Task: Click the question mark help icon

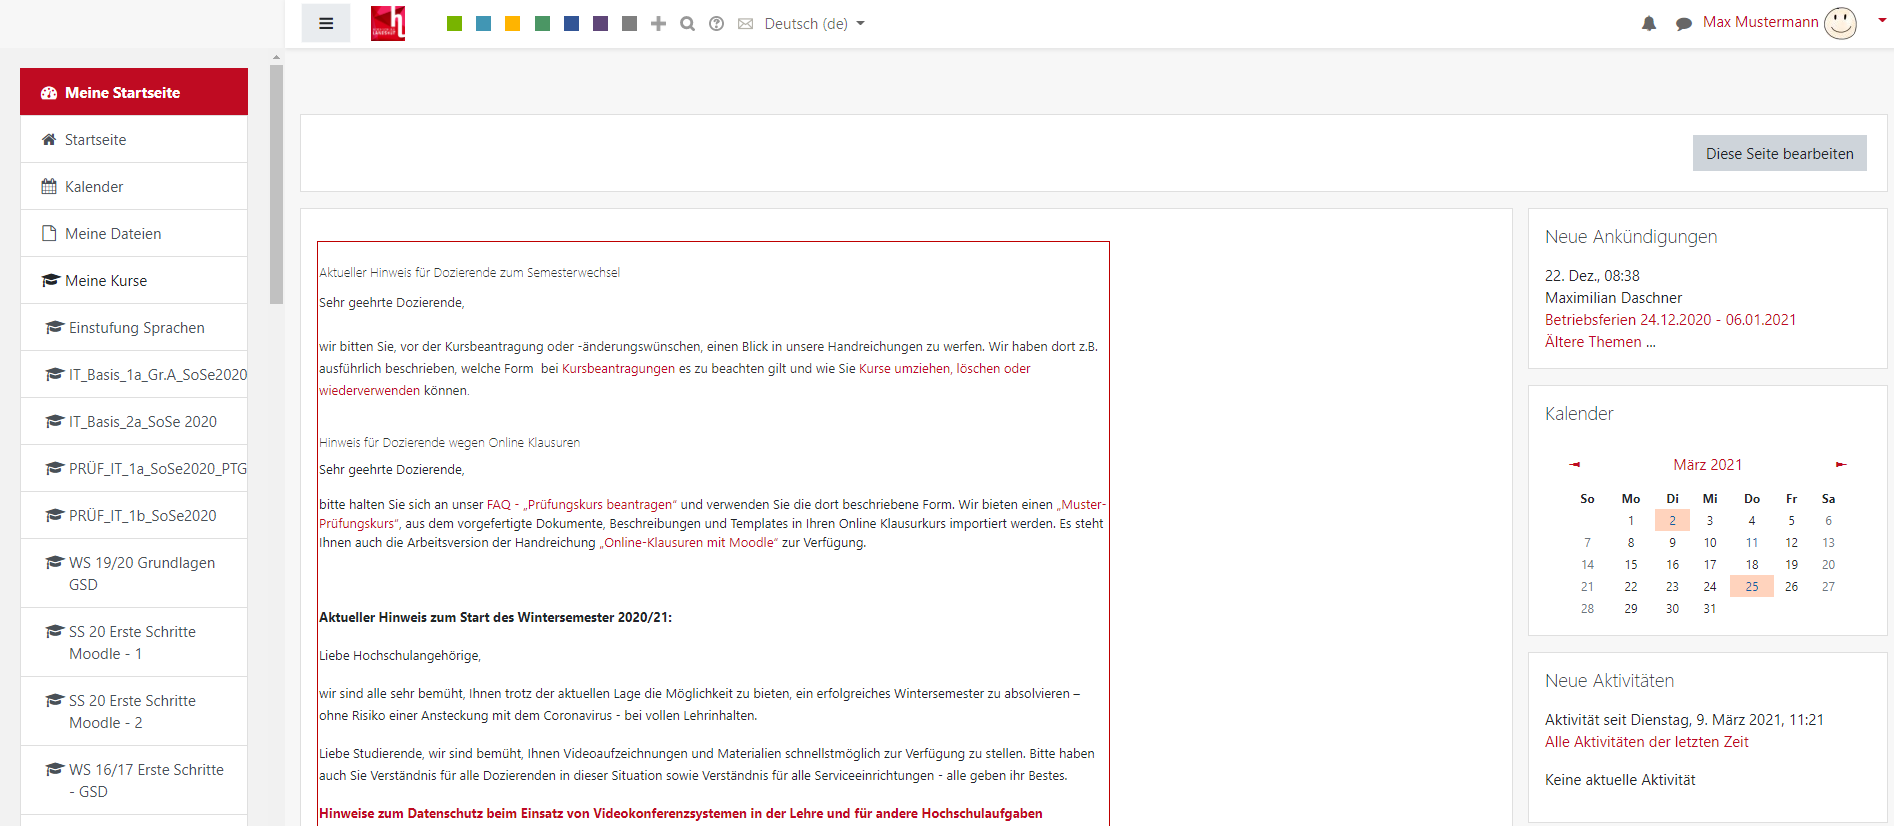Action: click(x=716, y=23)
